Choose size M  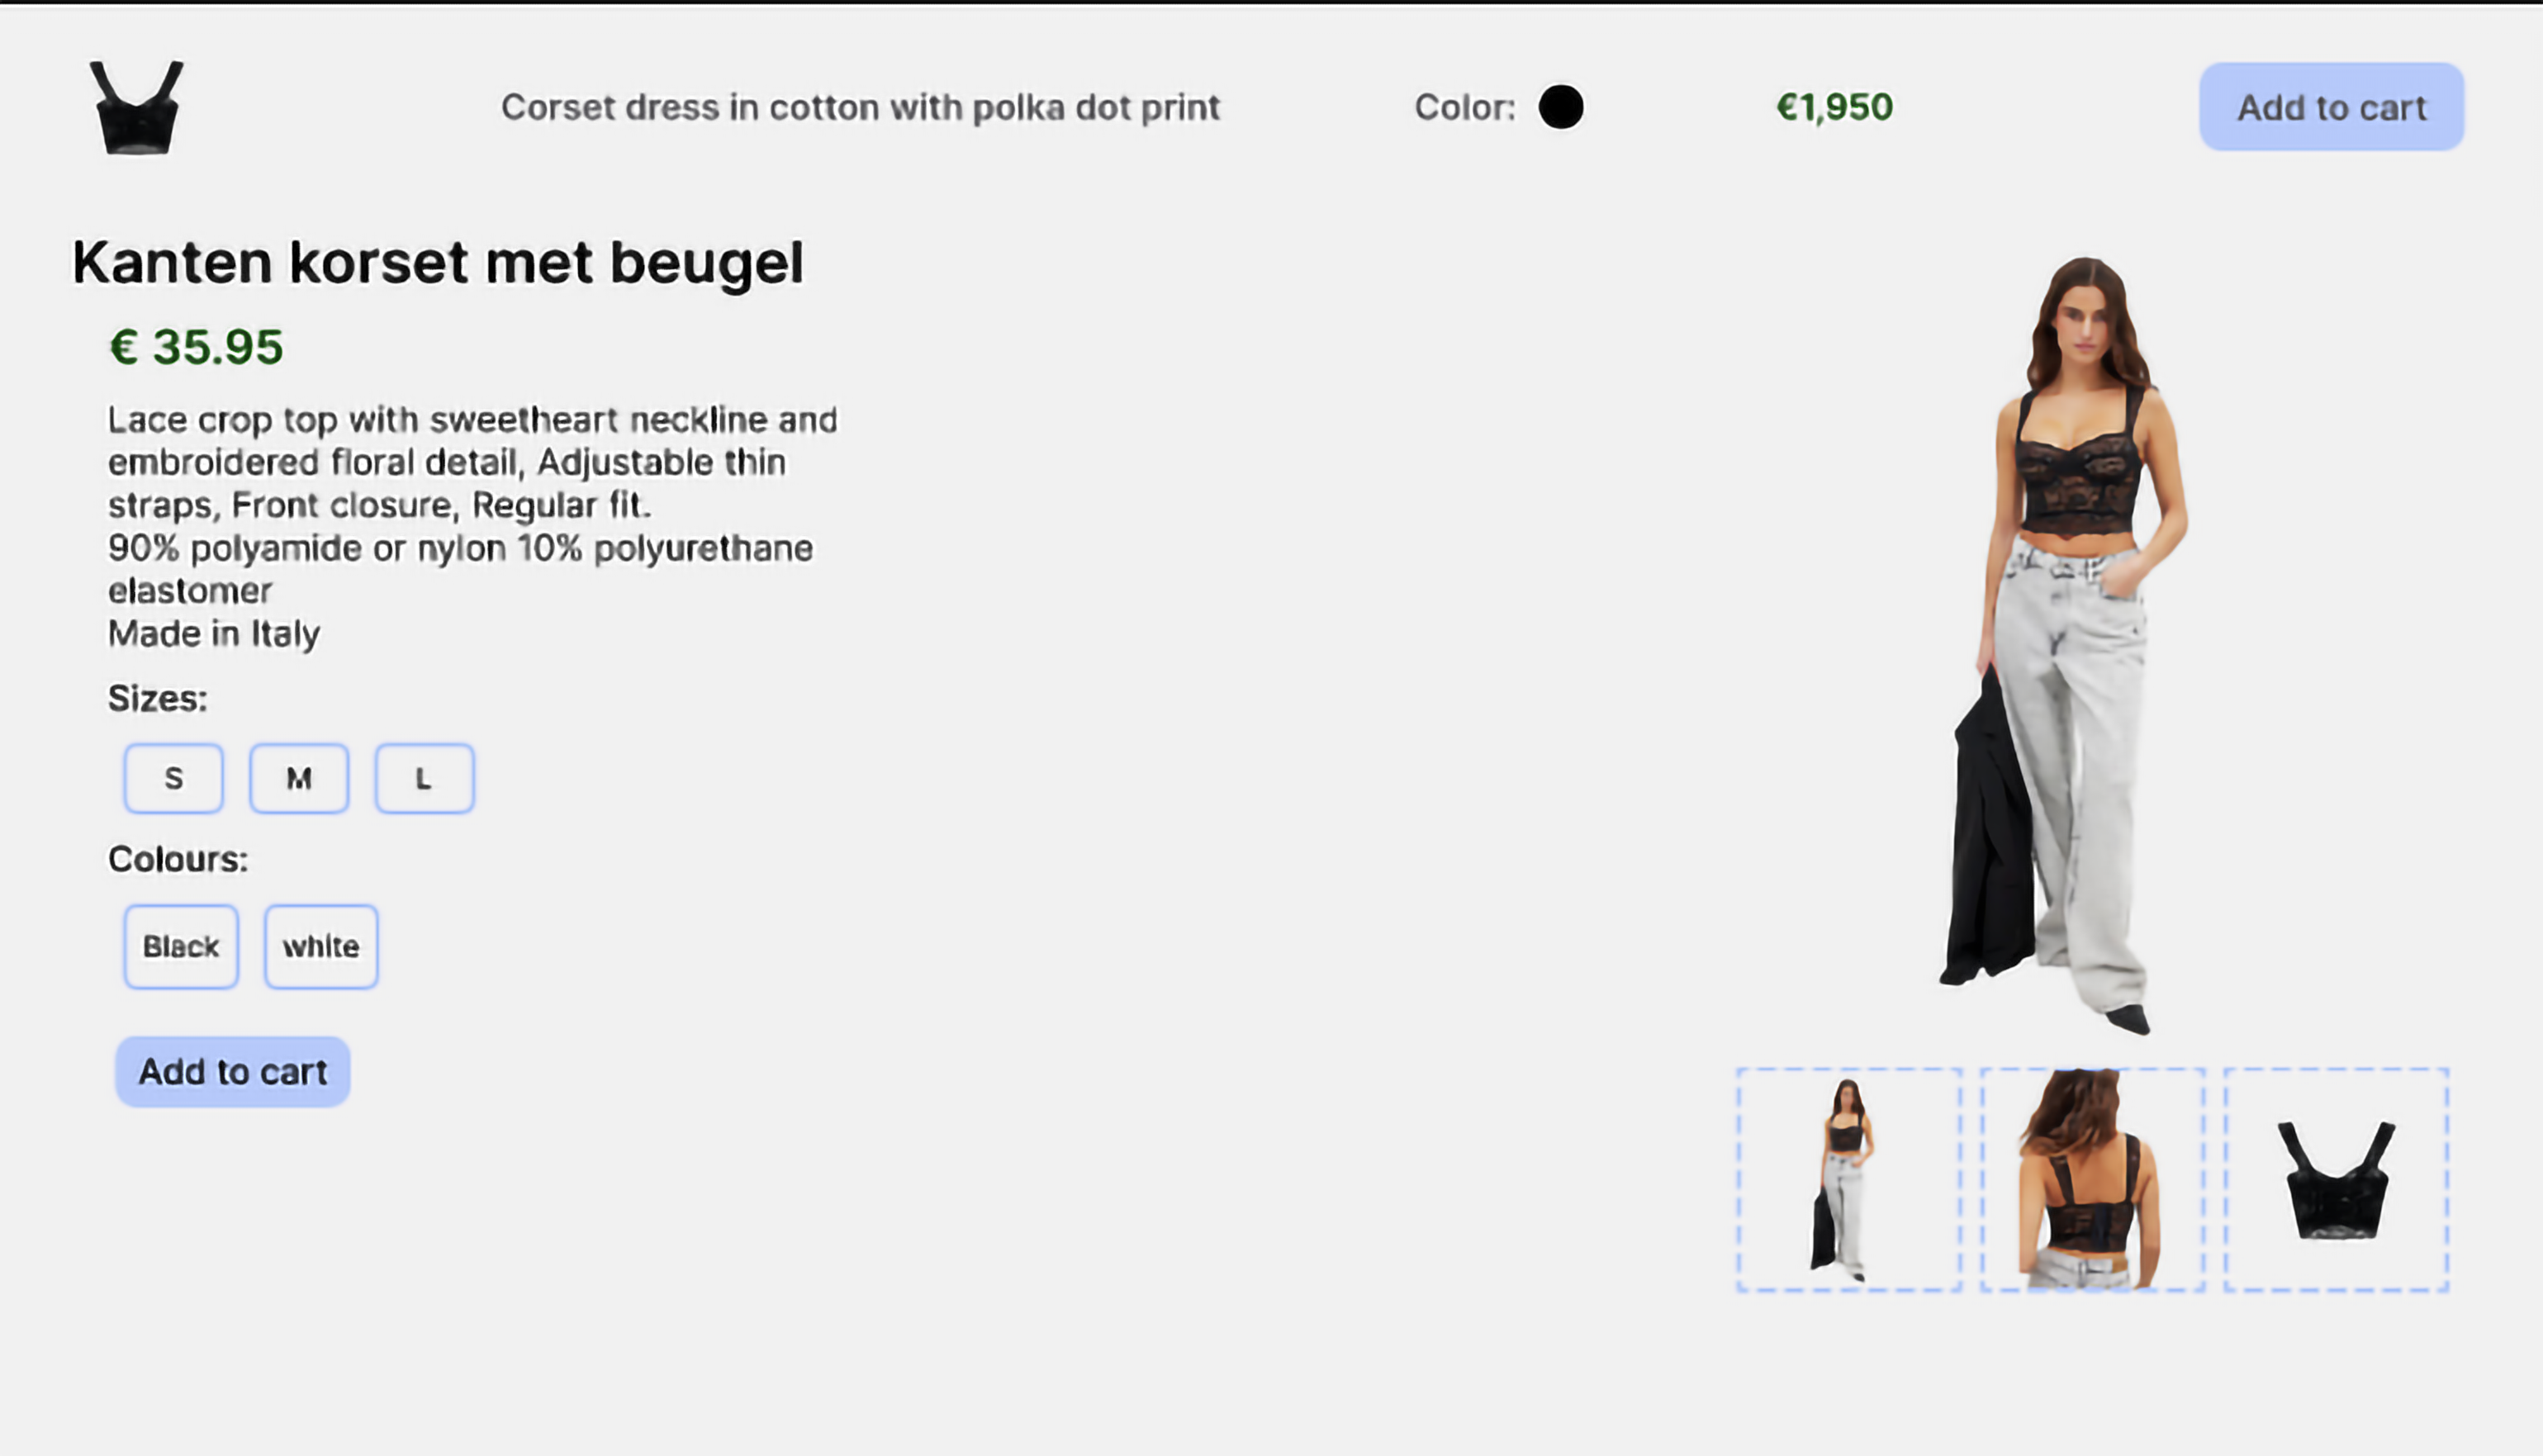[x=299, y=778]
